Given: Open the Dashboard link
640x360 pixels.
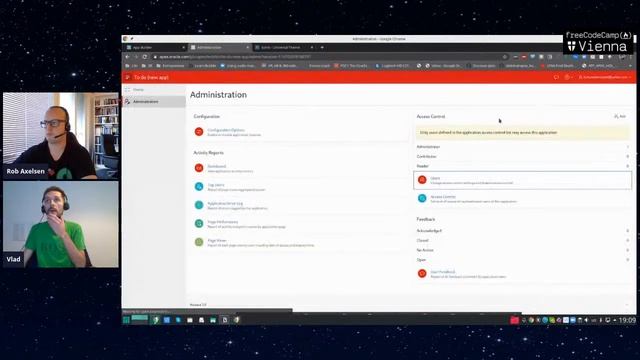Looking at the screenshot, I should 217,166.
